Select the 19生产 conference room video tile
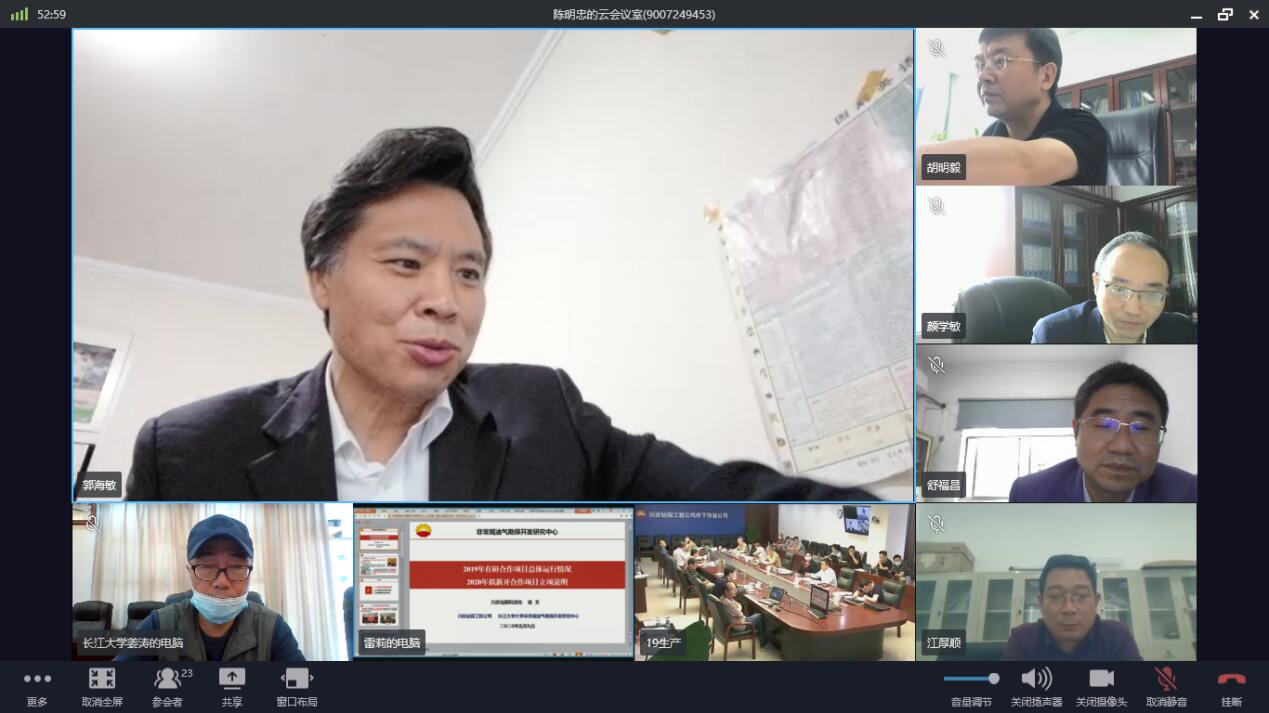Image resolution: width=1269 pixels, height=713 pixels. pos(774,580)
